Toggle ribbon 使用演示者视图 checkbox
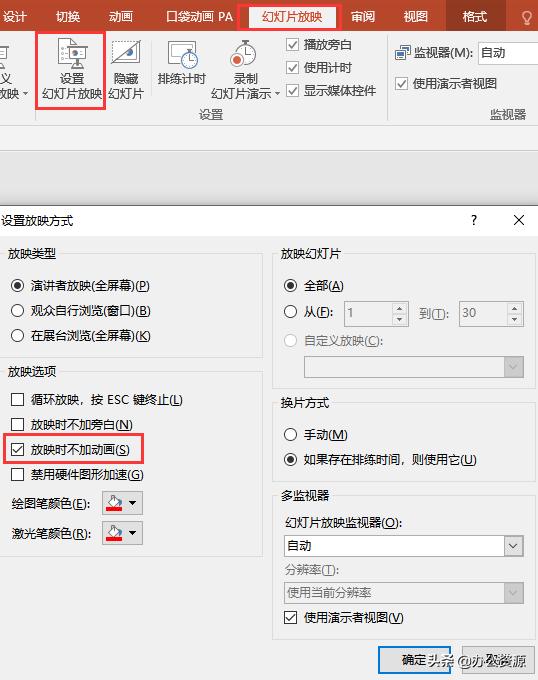Viewport: 538px width, 680px height. [401, 83]
